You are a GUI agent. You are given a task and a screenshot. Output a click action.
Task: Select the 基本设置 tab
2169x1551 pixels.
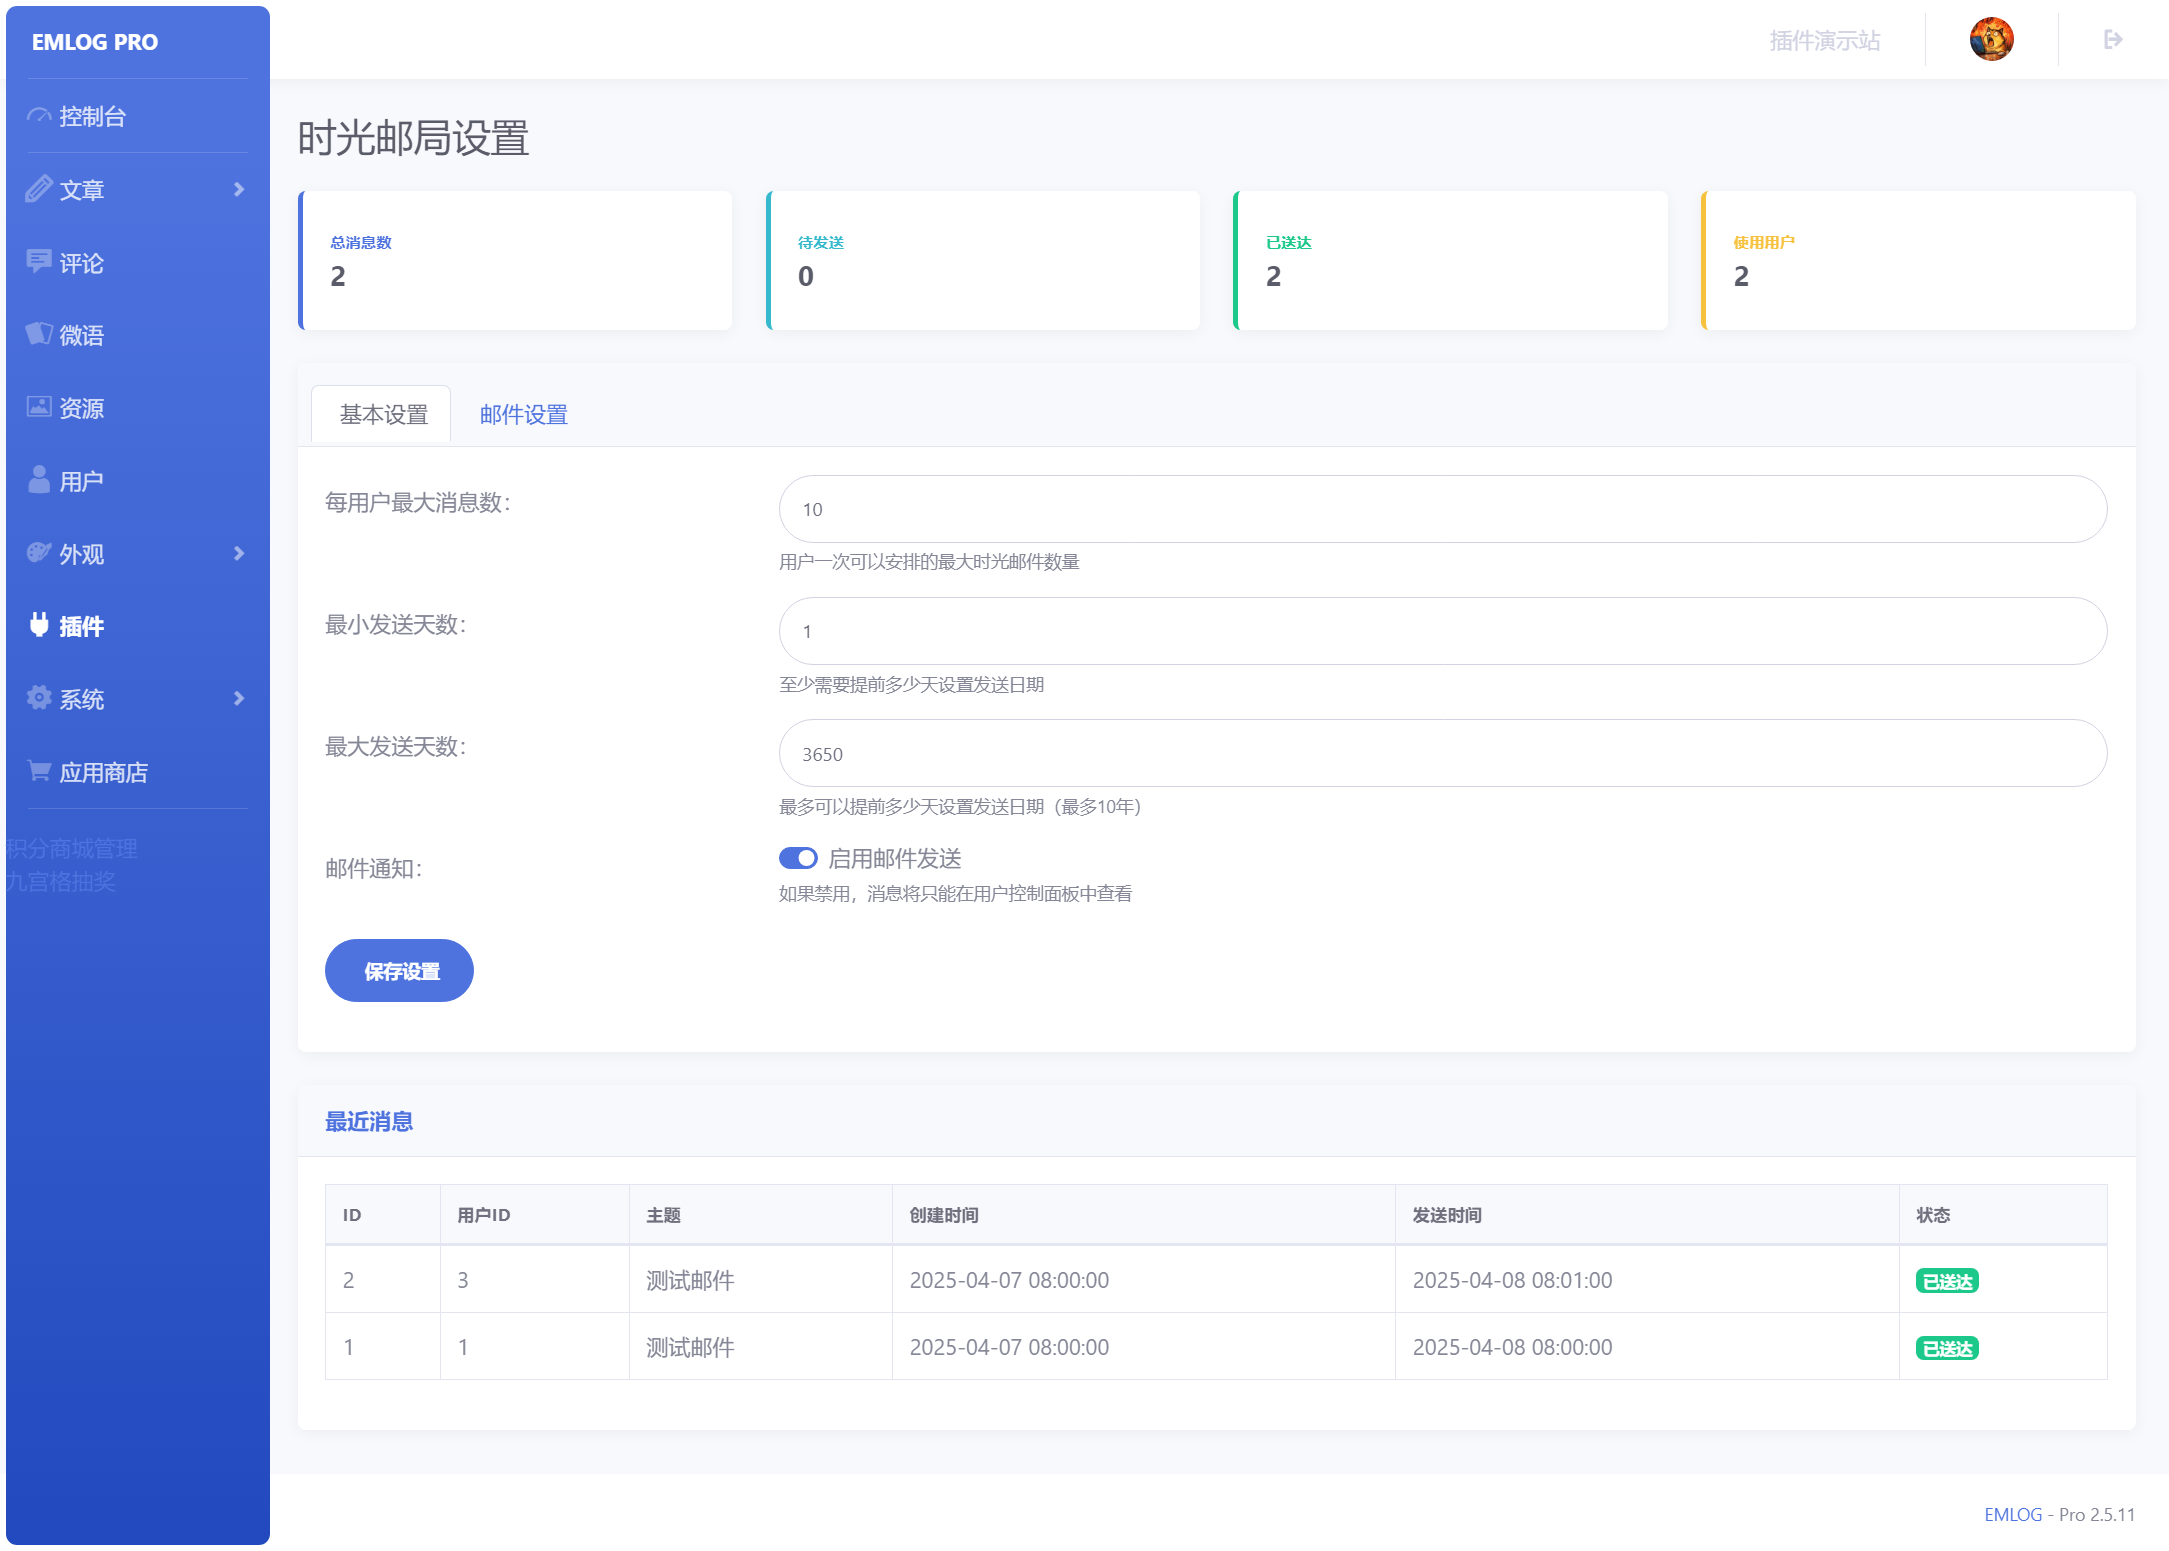(x=383, y=414)
